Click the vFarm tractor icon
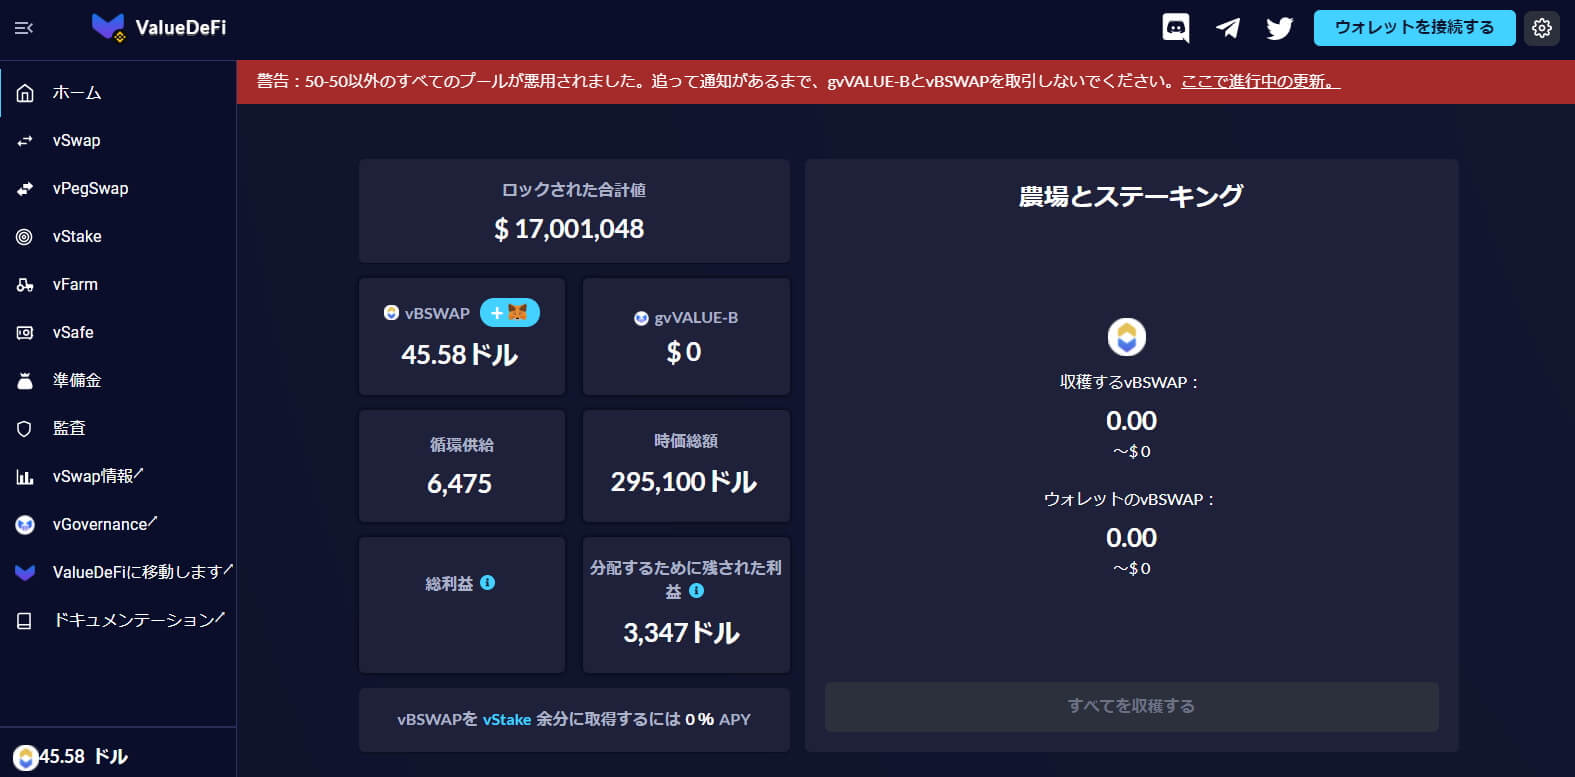 [x=25, y=285]
